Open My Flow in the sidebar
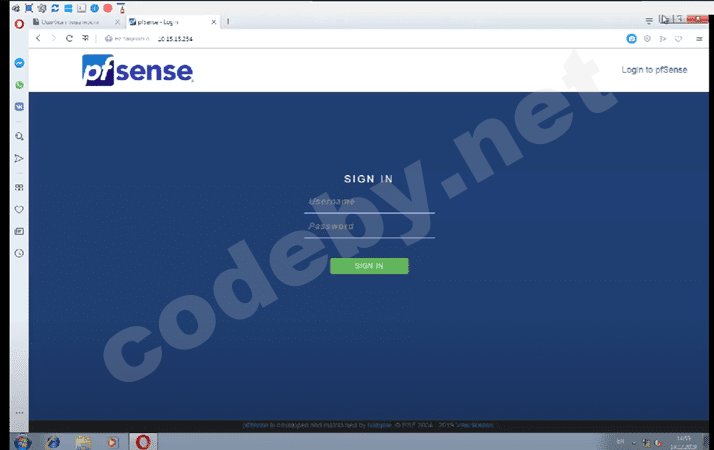 pos(19,159)
